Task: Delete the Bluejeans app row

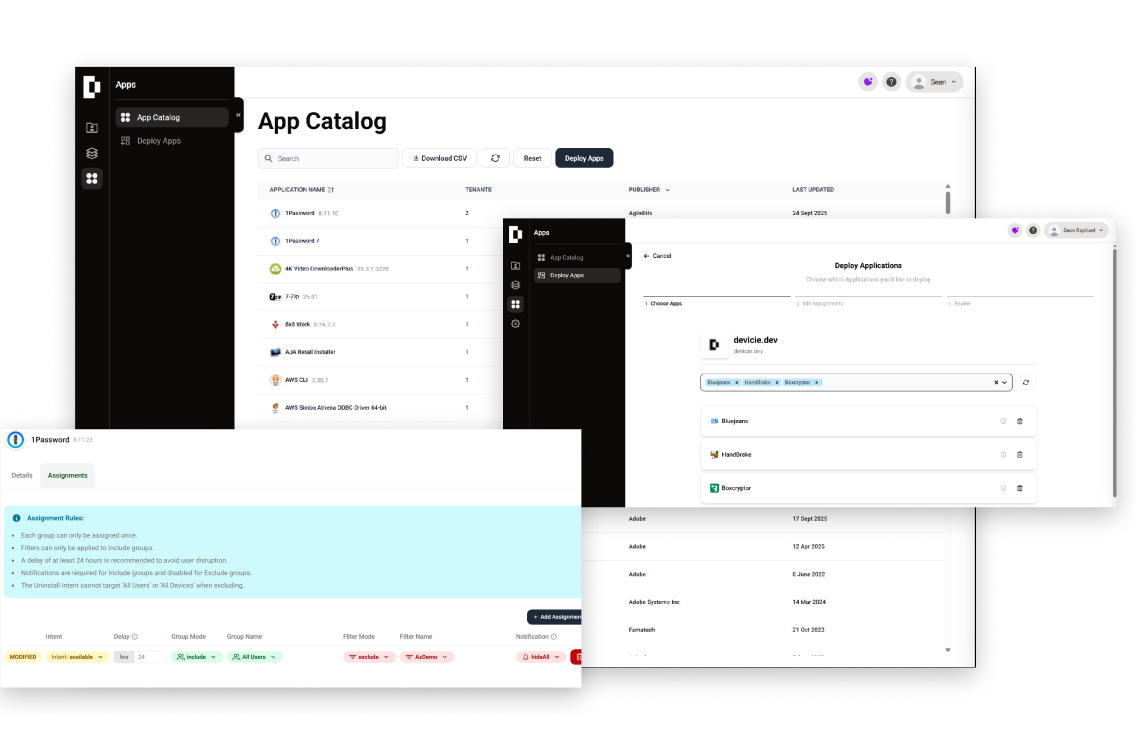Action: [1020, 421]
